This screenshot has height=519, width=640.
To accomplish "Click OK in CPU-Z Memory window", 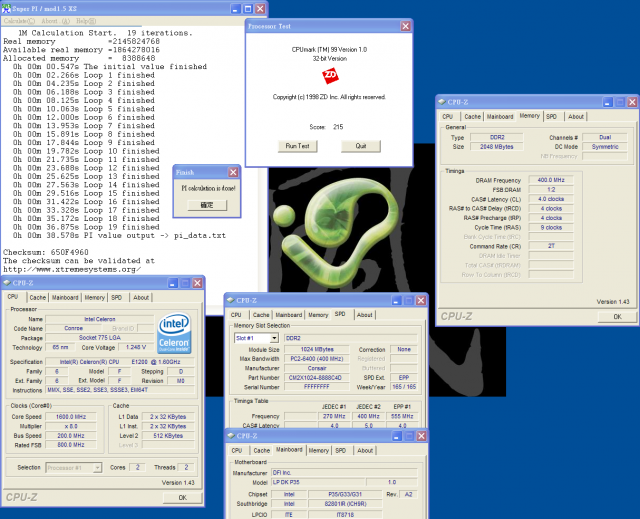I will coord(617,317).
